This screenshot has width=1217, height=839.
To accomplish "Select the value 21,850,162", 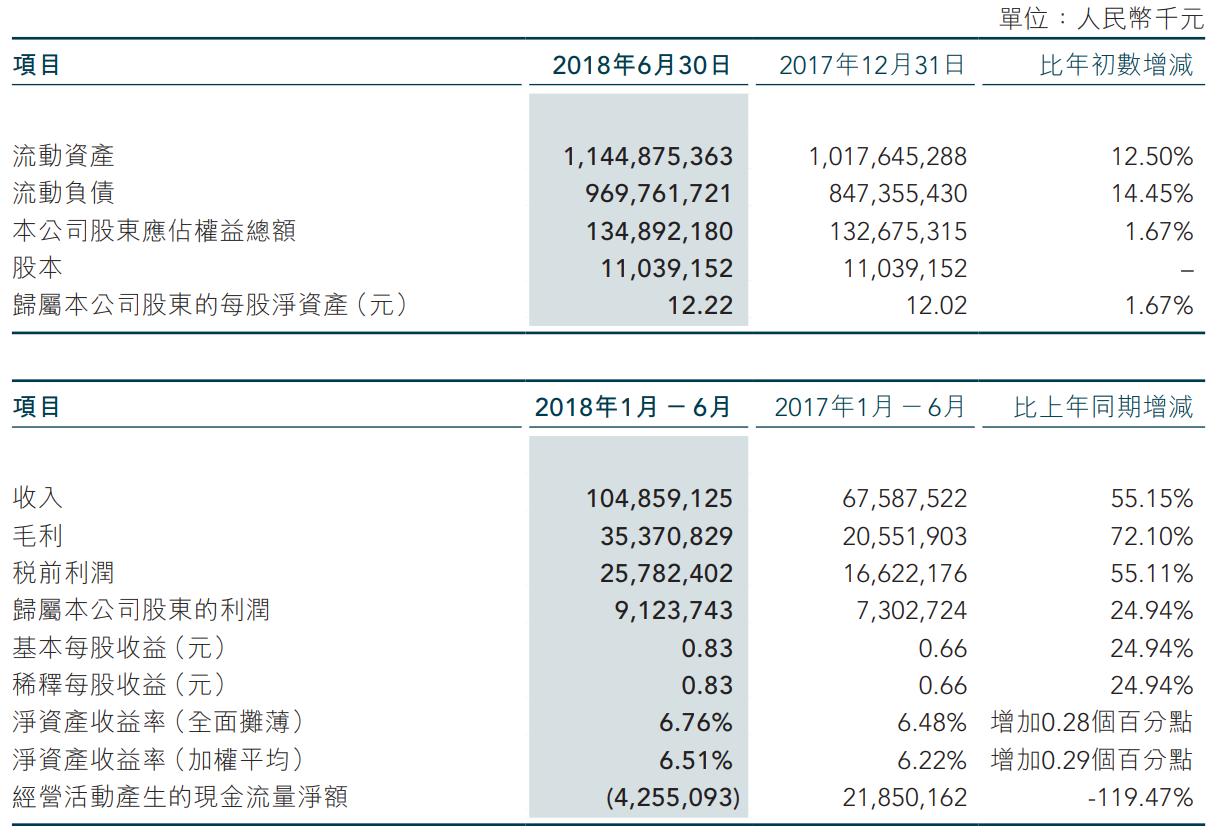I will pos(906,798).
